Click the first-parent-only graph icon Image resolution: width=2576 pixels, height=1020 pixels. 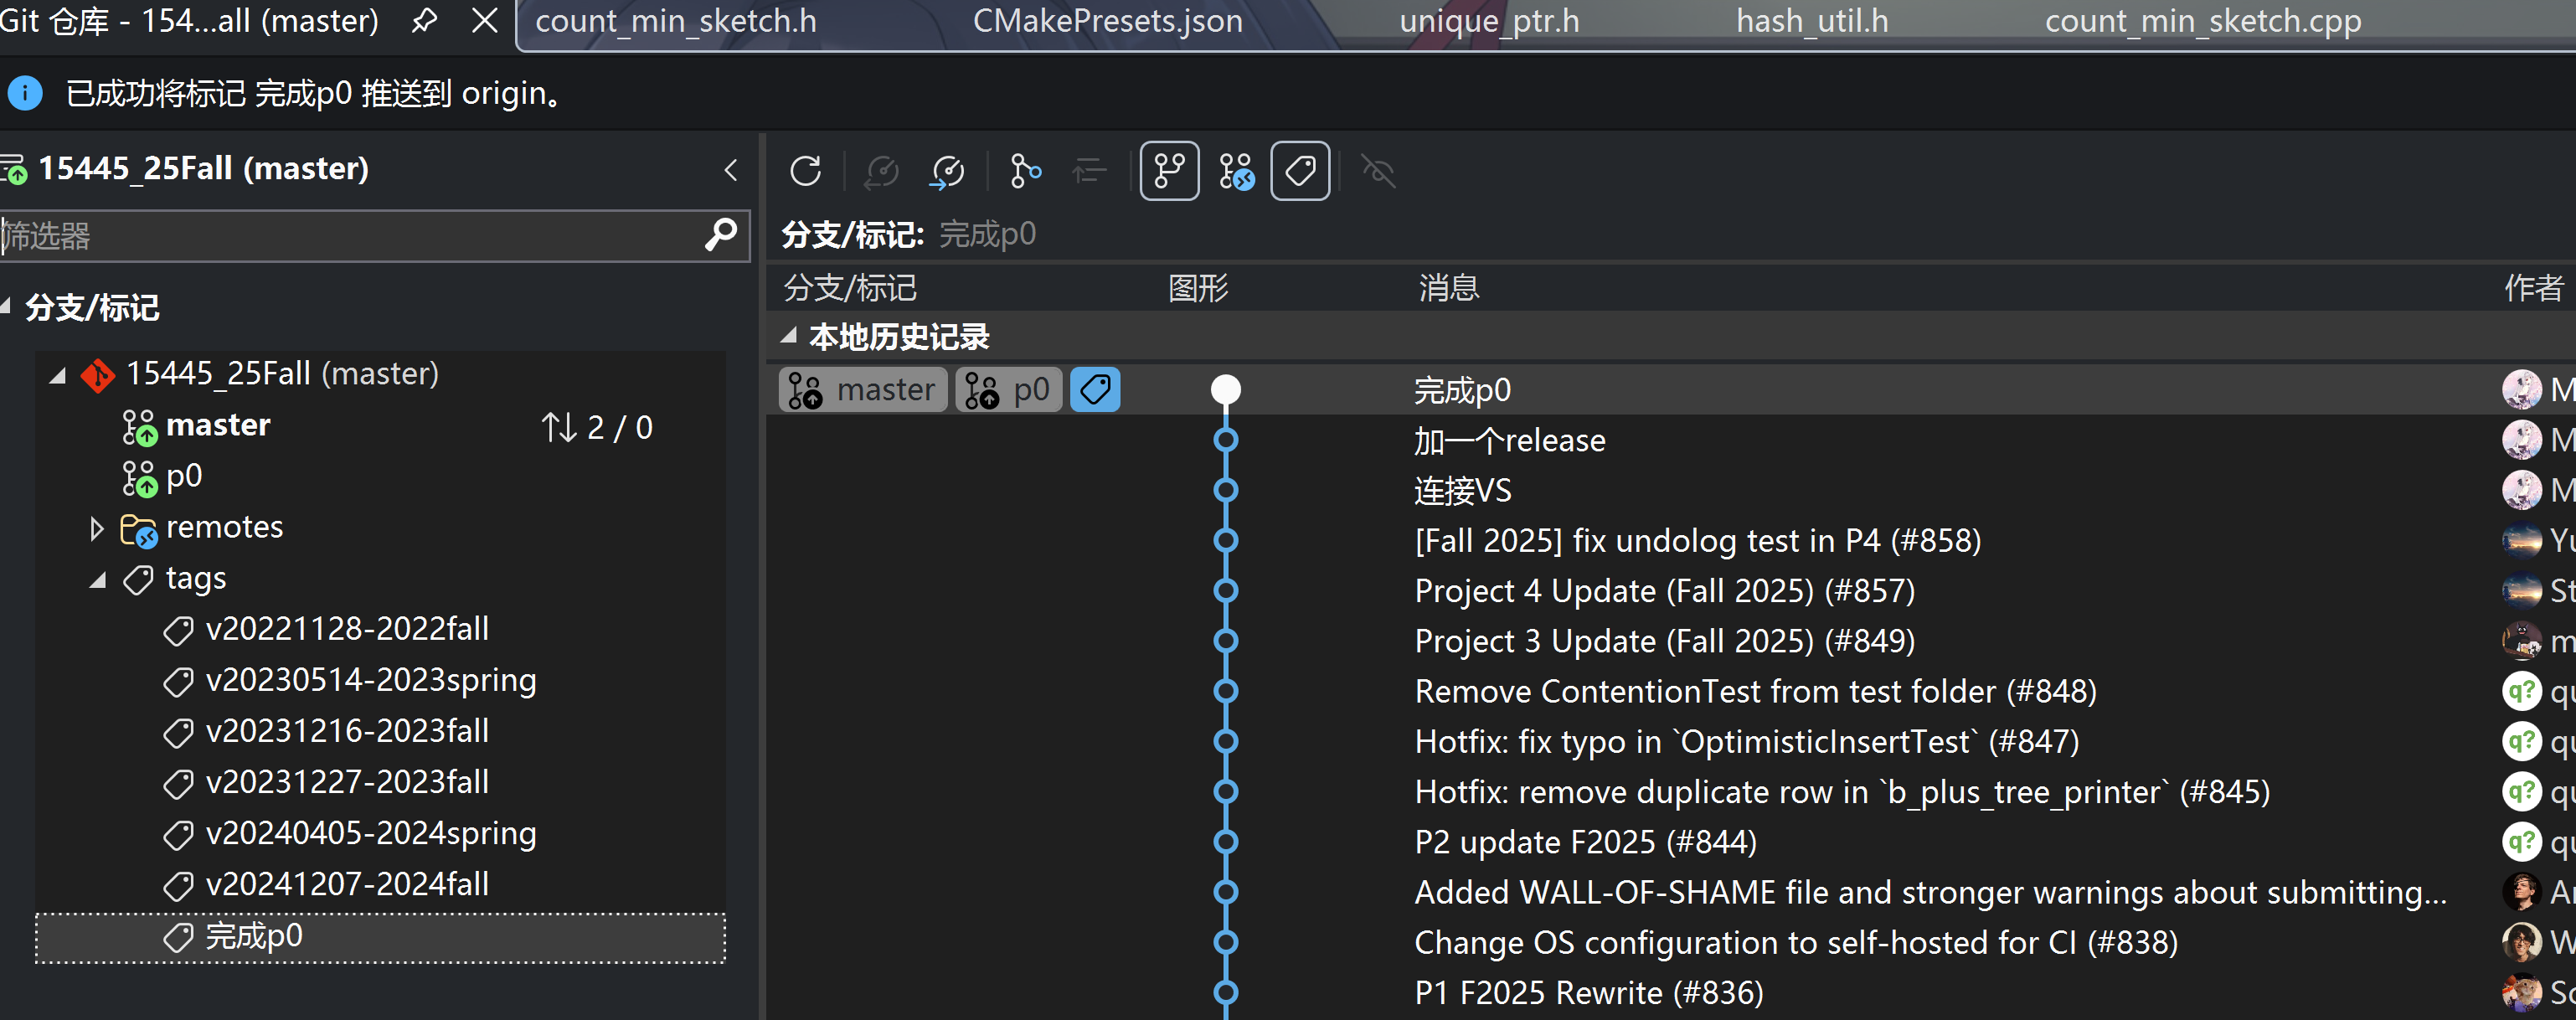pos(1025,171)
